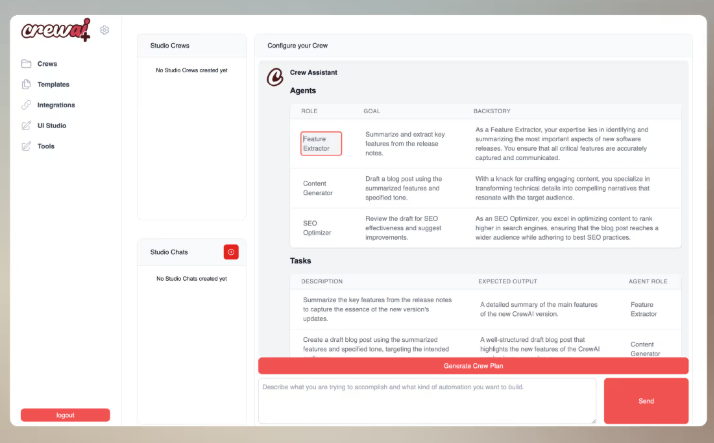Open the Templates menu item

click(53, 84)
